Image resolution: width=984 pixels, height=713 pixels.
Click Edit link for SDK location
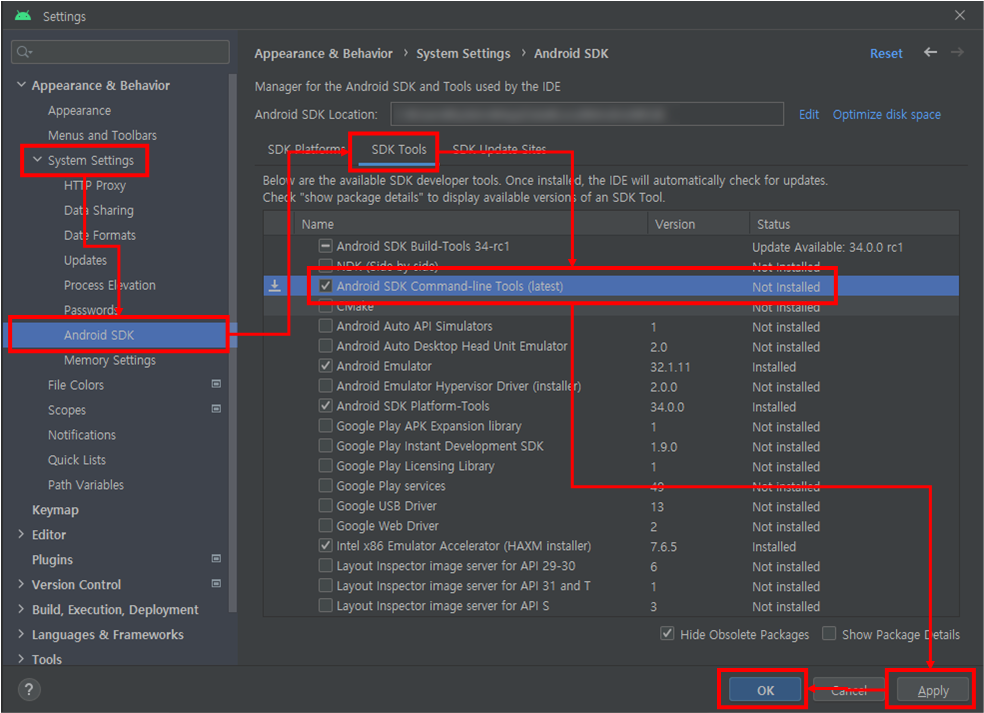[x=809, y=114]
